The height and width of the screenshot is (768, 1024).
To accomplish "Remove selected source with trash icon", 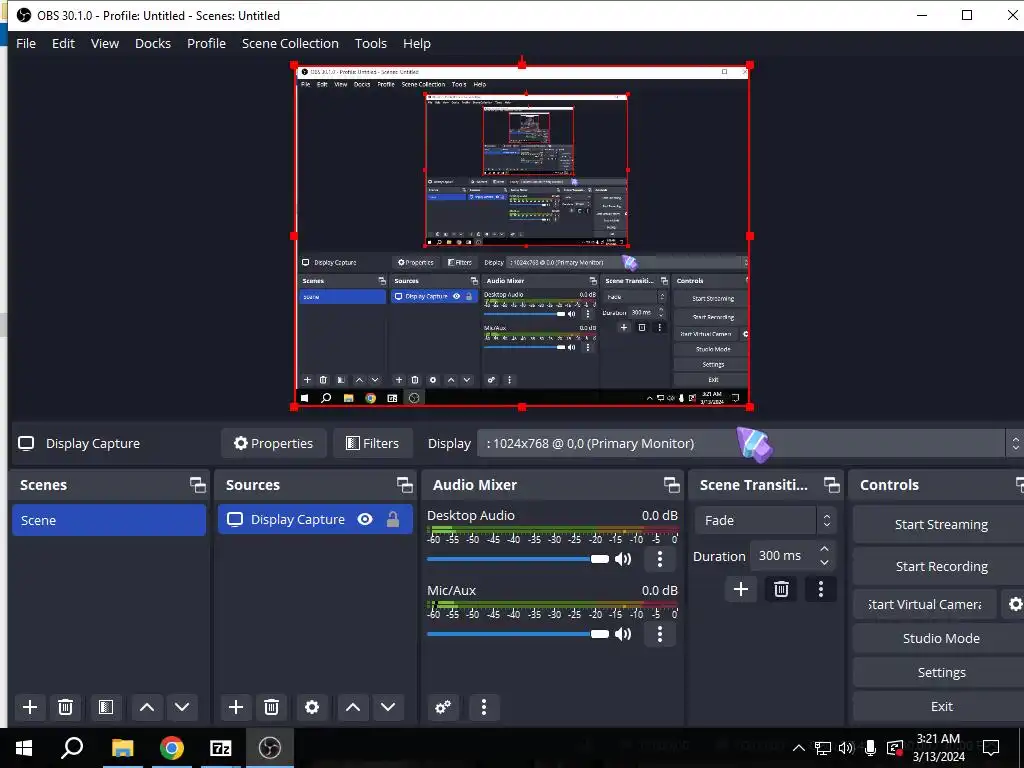I will click(x=272, y=707).
